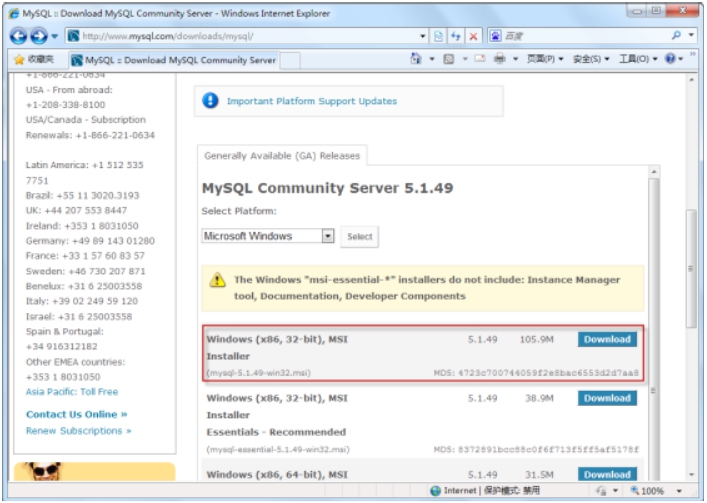707x503 pixels.
Task: Open the Page (P) menu
Action: pyautogui.click(x=545, y=59)
